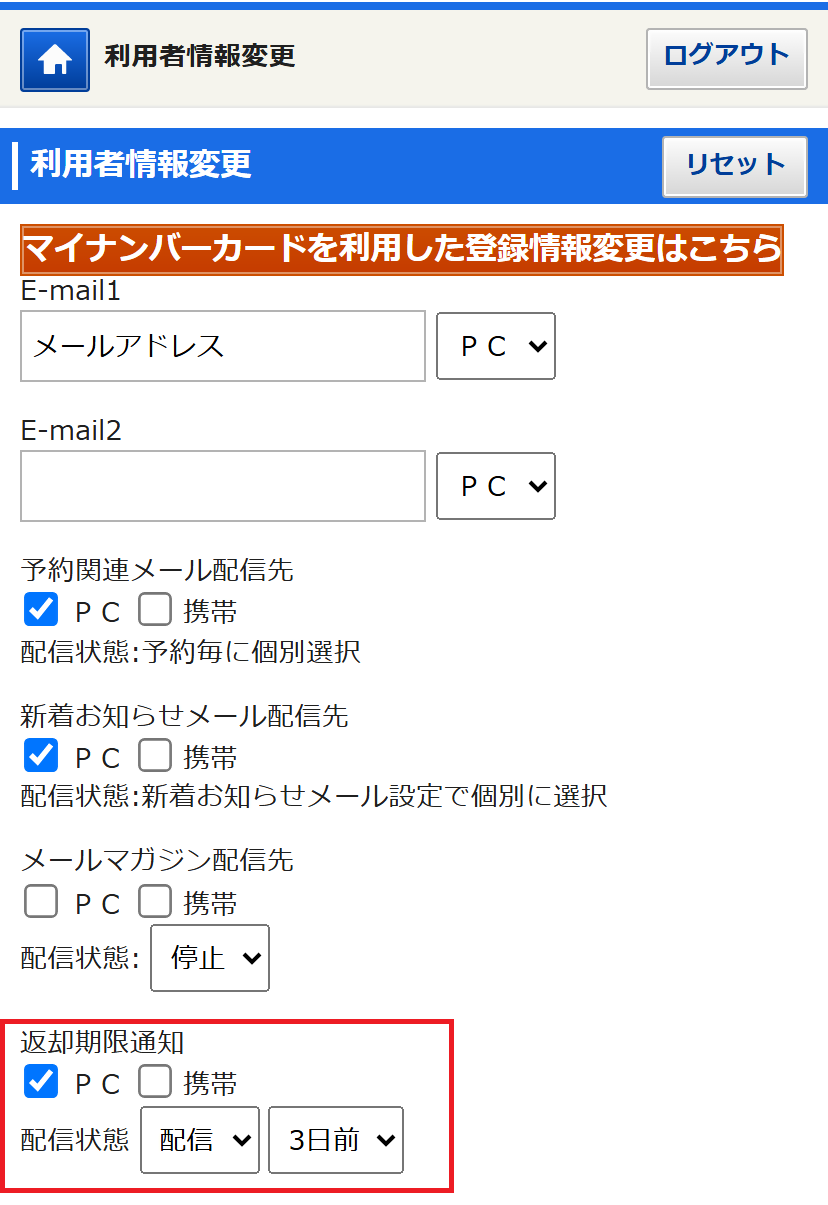Open マイナンバーカード registration change link
This screenshot has height=1205, width=828.
click(402, 249)
